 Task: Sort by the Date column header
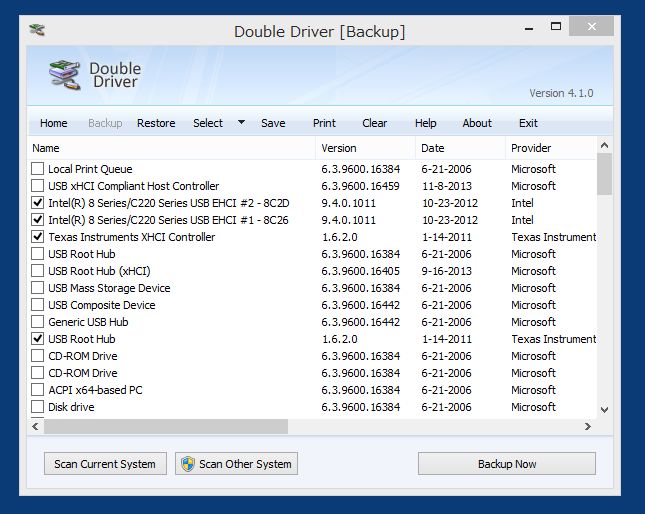tap(460, 148)
